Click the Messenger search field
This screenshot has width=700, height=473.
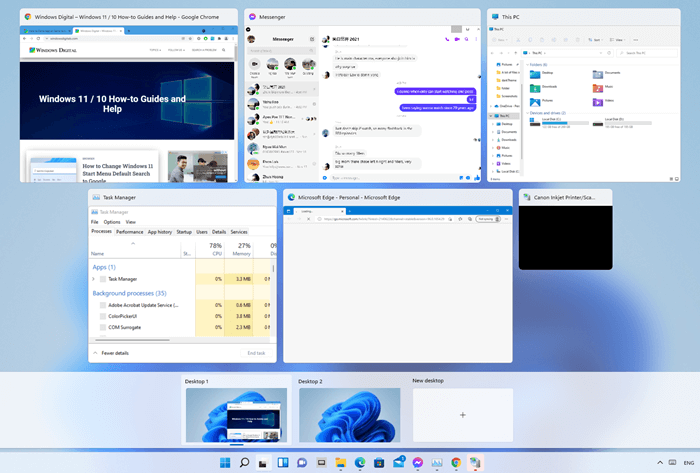pos(281,50)
